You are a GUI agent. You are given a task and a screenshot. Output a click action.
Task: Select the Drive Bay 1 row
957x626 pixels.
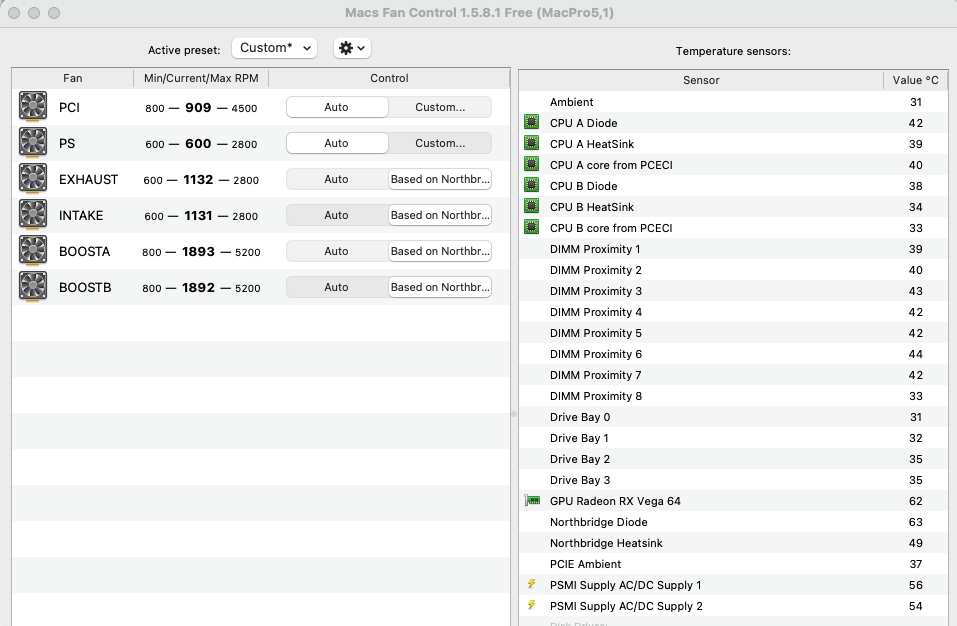click(734, 438)
